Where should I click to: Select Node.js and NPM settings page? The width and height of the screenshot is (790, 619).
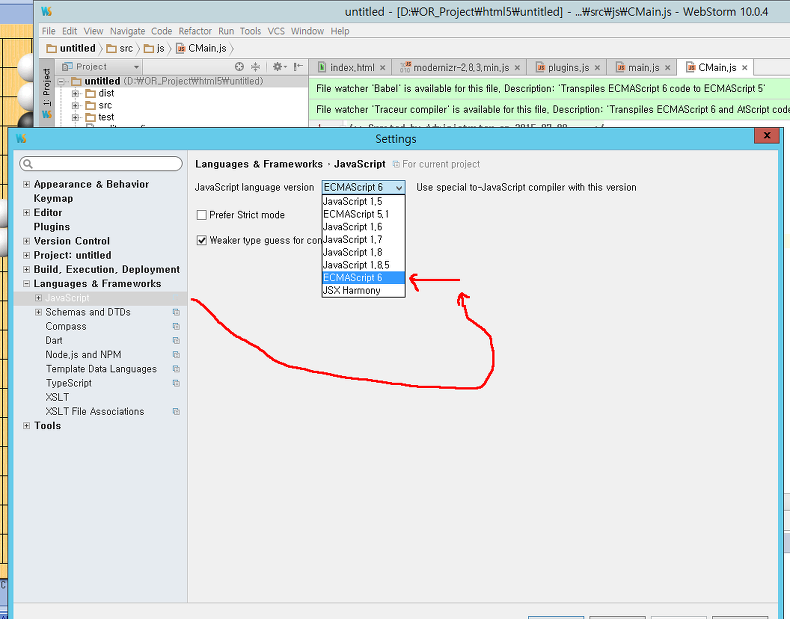83,355
